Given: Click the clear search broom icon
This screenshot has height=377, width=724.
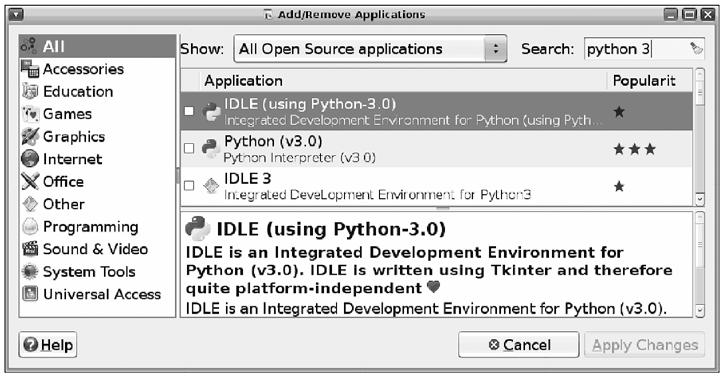Looking at the screenshot, I should (695, 49).
